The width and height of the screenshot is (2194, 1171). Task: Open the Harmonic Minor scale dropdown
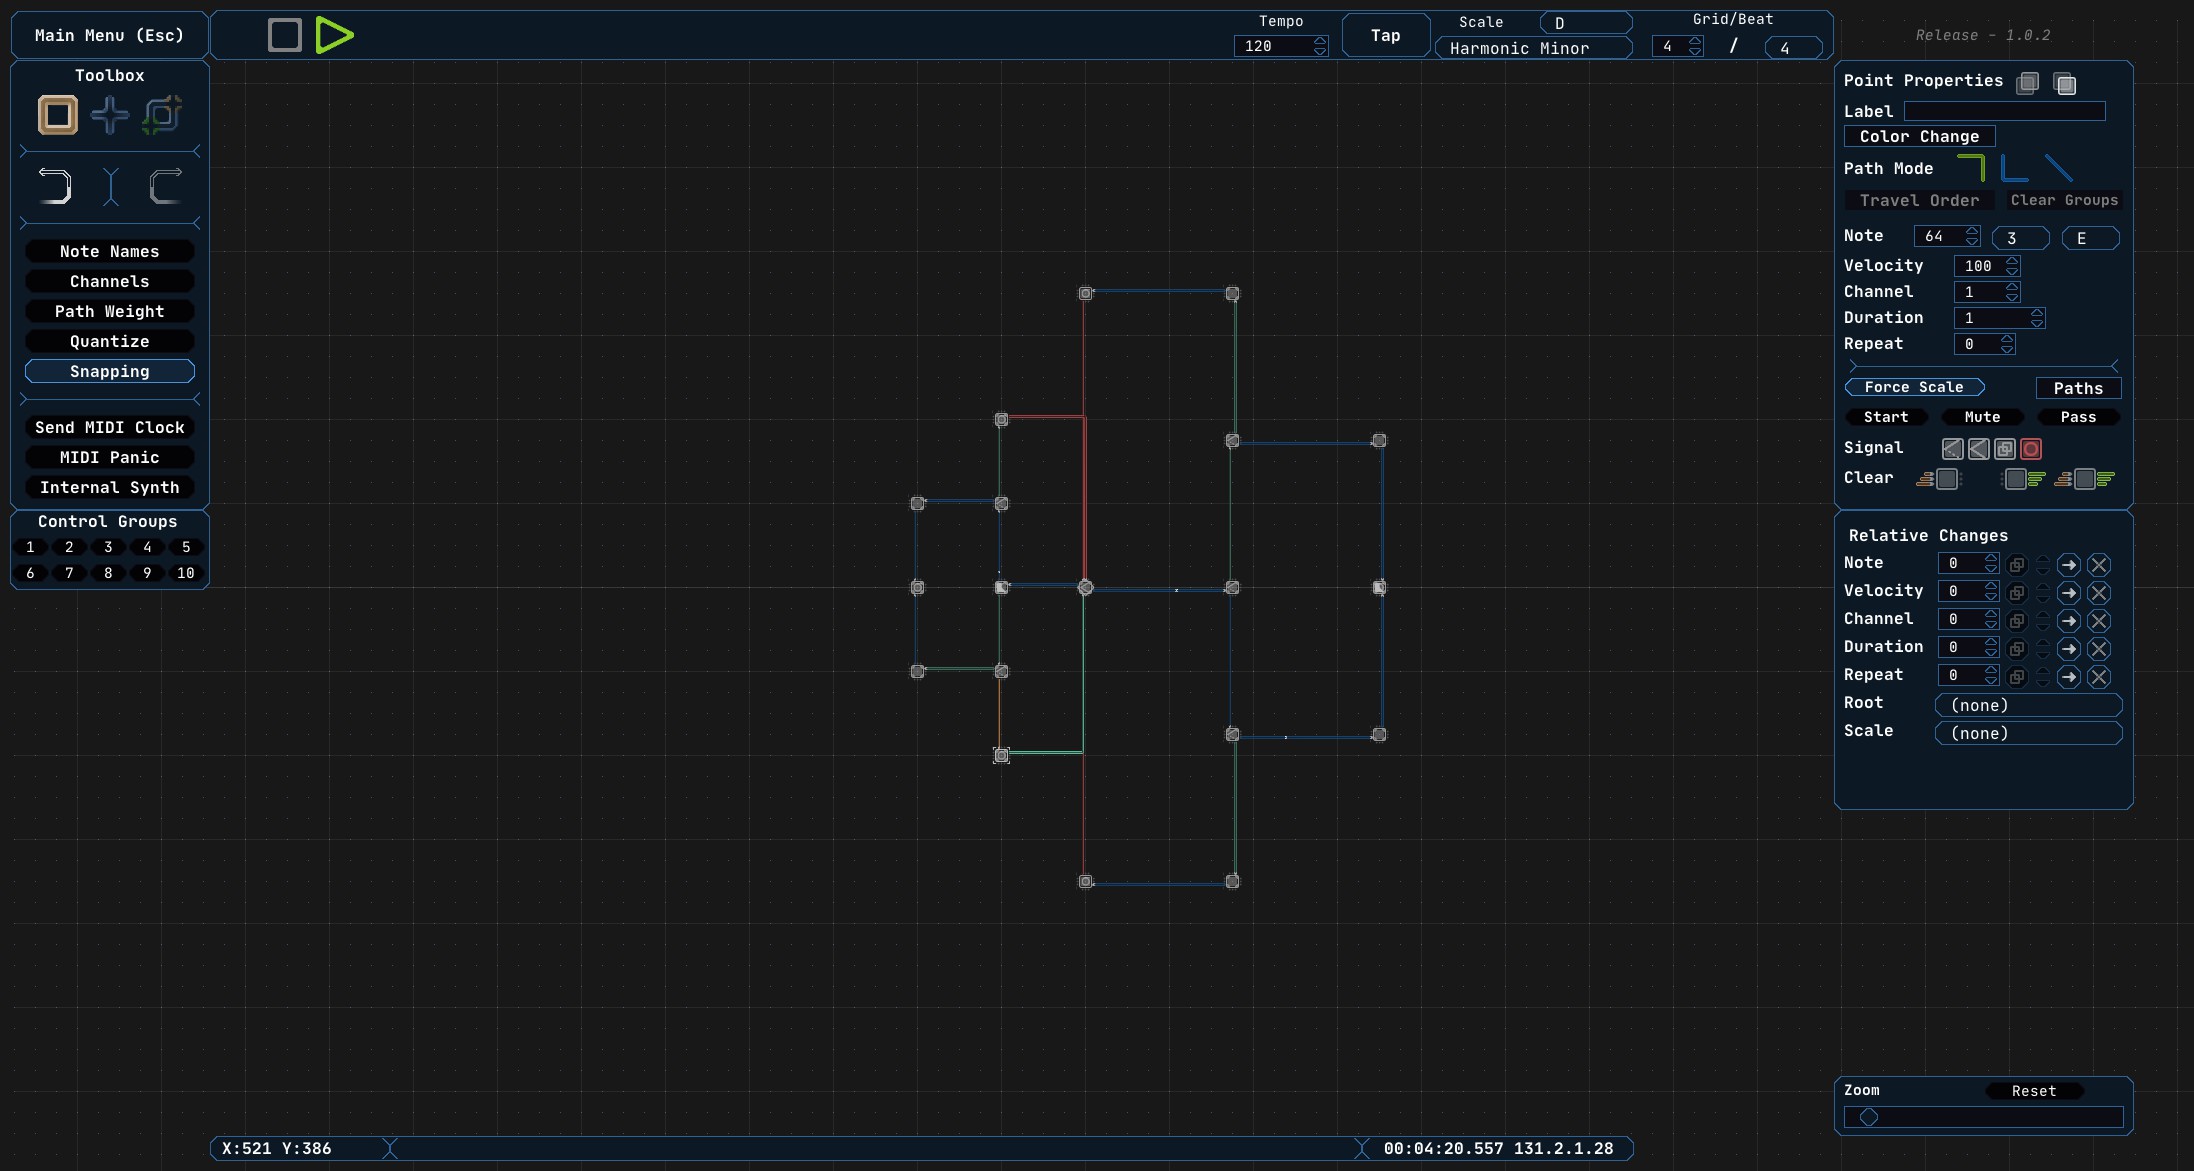[1533, 48]
